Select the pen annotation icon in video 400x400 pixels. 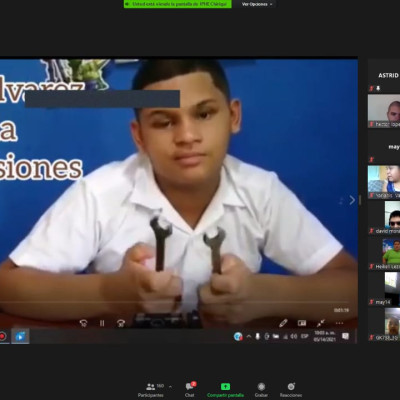[x=283, y=323]
